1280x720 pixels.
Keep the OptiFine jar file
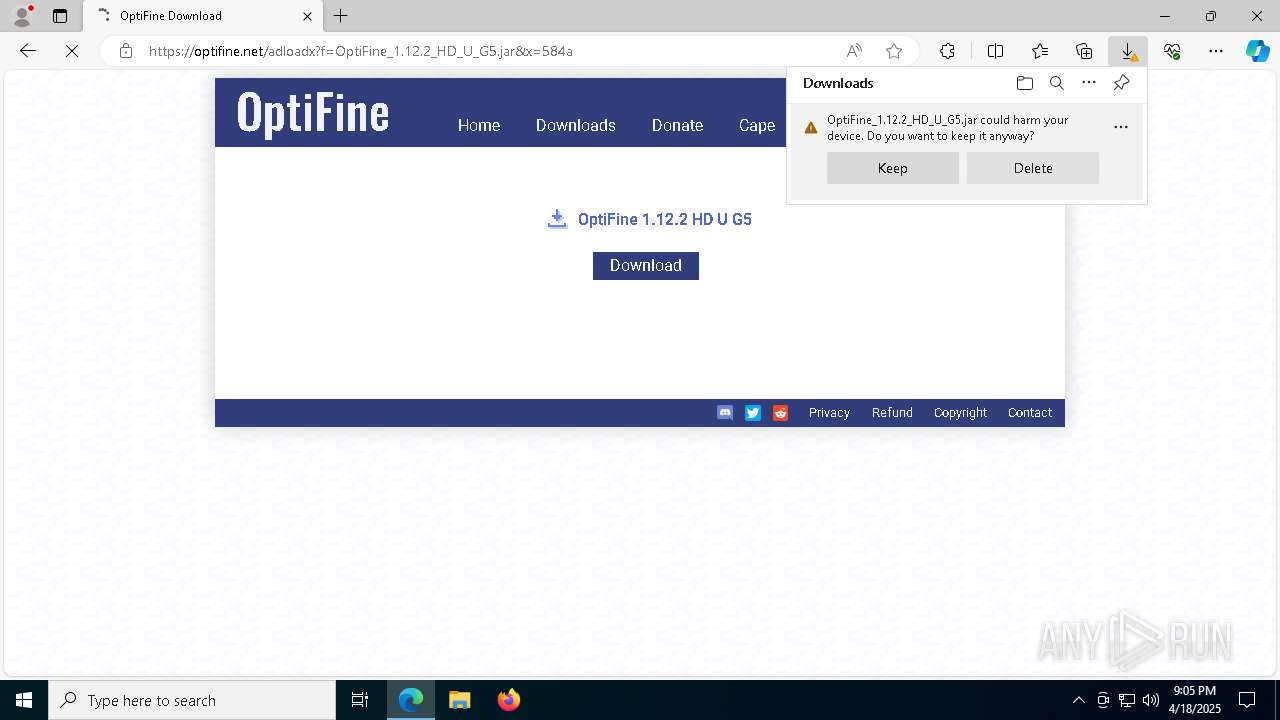[893, 168]
